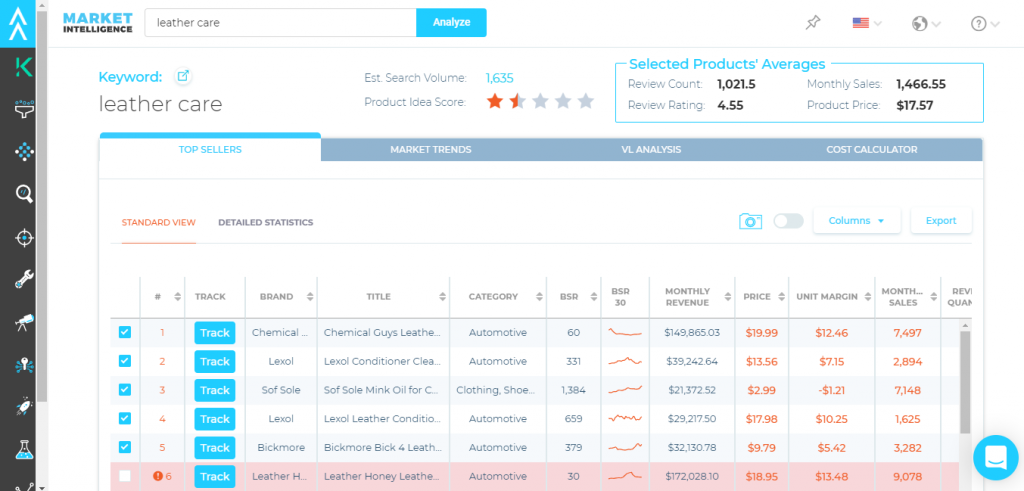The image size is (1024, 491).
Task: Open the keyword external link icon
Action: click(x=183, y=76)
